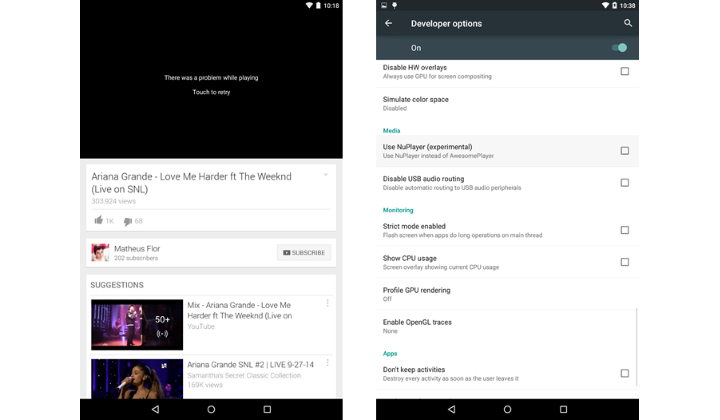The width and height of the screenshot is (720, 420).
Task: Click the Developer options scrollbar
Action: [636, 347]
